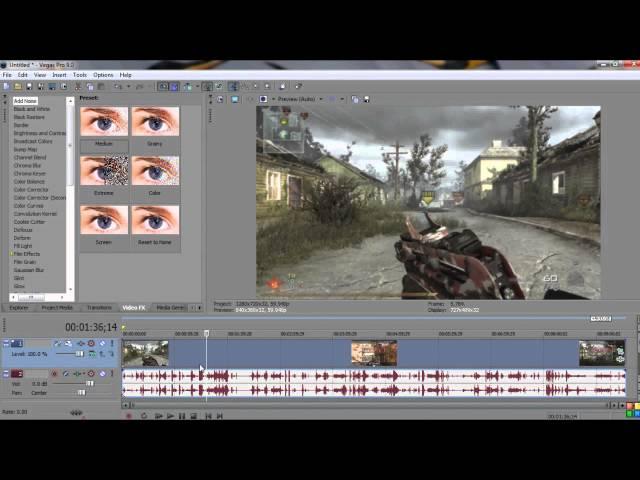Screen dimensions: 640x480
Task: Click the audio track Pan slider handle
Action: (x=81, y=393)
